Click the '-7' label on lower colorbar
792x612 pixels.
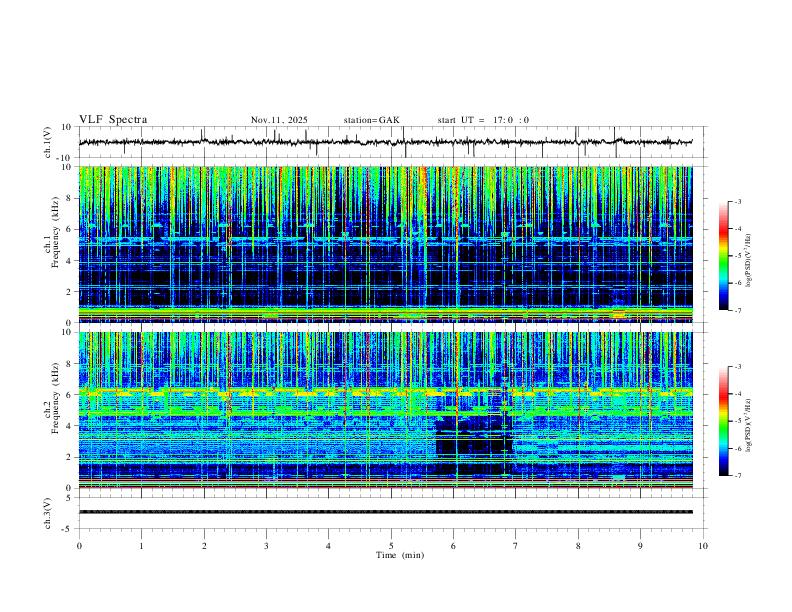pyautogui.click(x=737, y=476)
